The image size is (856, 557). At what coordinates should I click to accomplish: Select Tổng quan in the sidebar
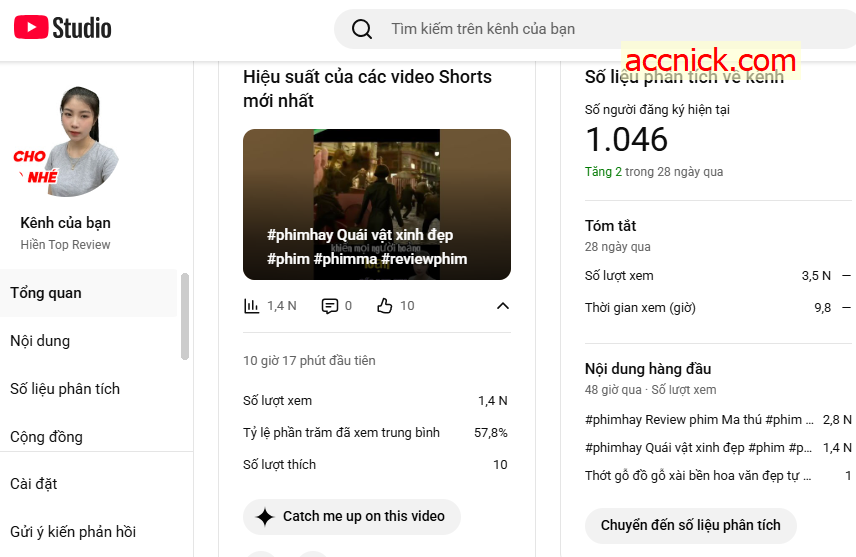88,293
